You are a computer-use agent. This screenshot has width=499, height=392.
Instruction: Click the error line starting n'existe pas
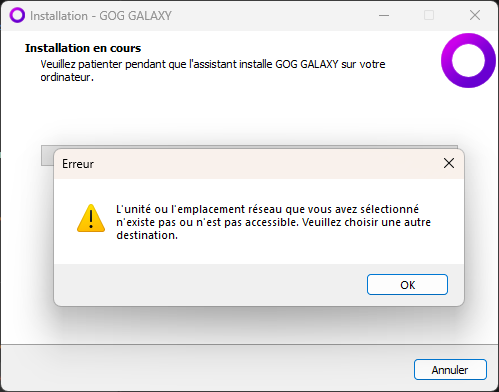click(273, 222)
